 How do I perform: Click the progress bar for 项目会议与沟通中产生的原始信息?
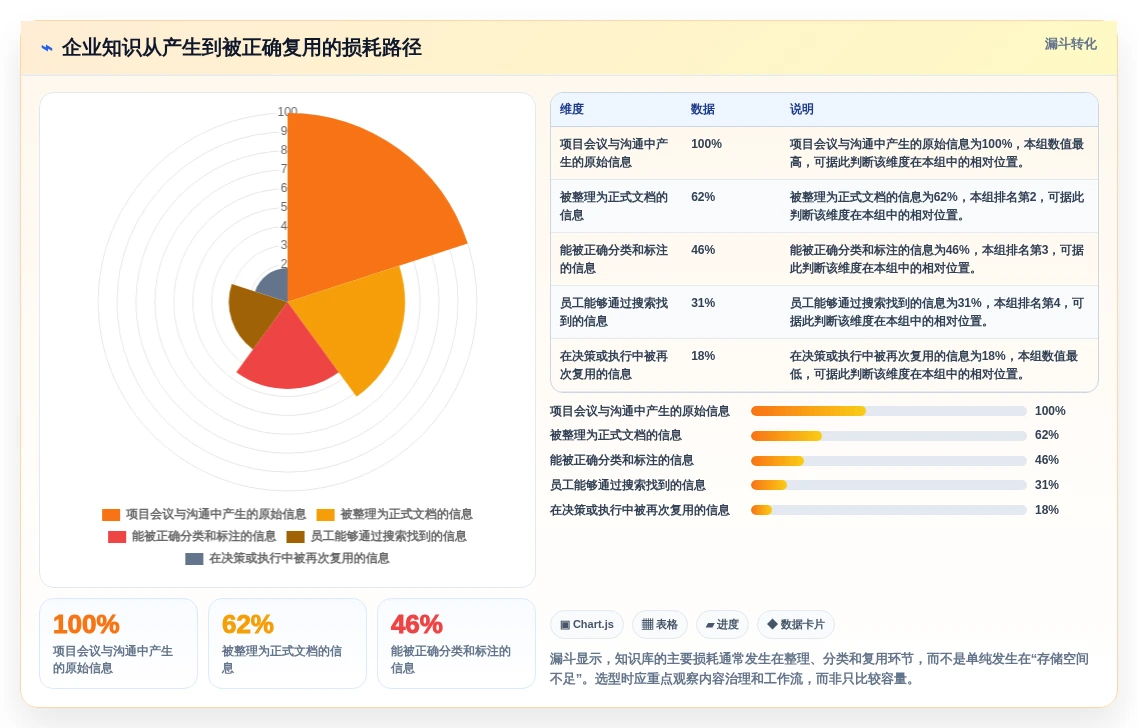[x=888, y=412]
